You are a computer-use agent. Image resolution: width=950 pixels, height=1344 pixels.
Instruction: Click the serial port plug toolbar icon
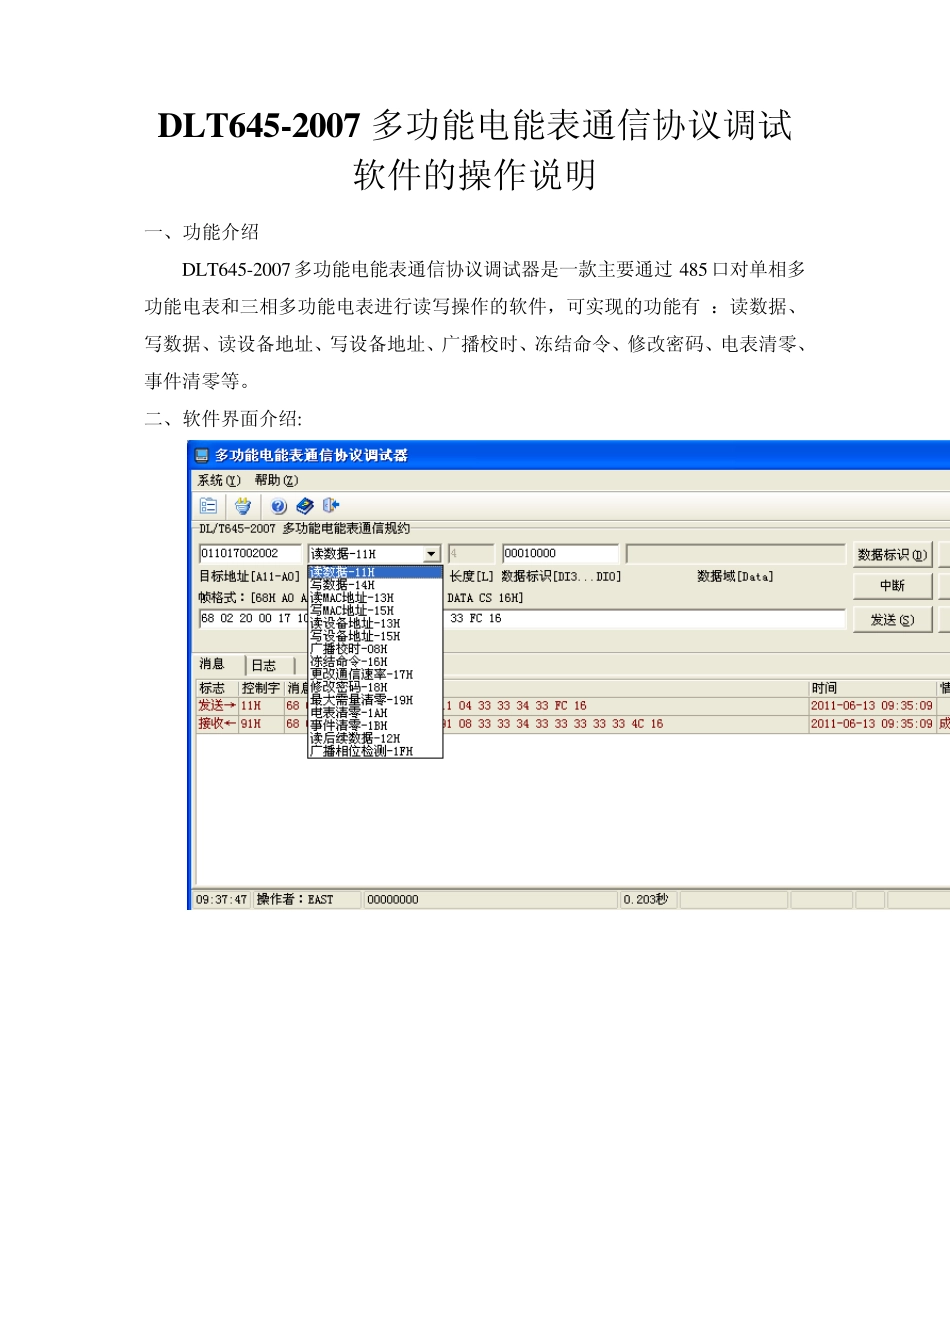(243, 506)
